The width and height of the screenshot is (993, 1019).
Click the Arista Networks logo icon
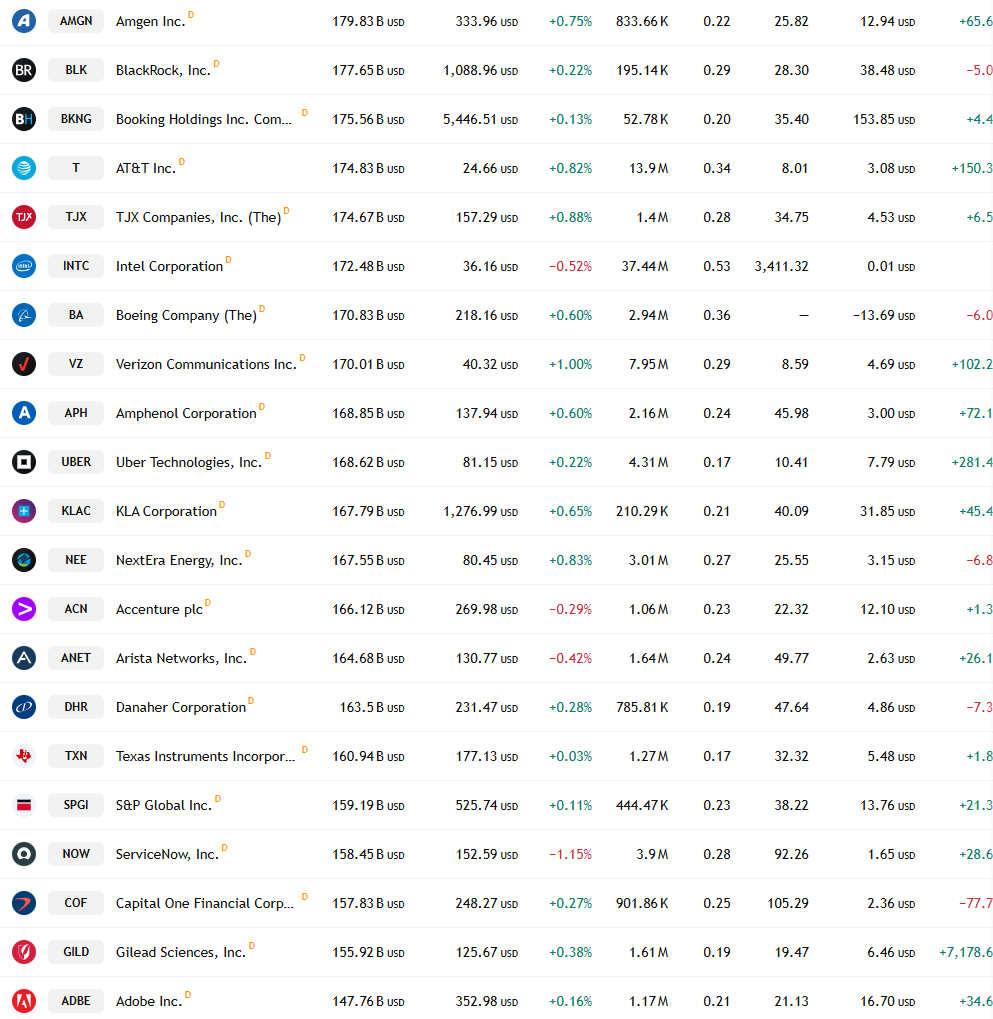24,658
